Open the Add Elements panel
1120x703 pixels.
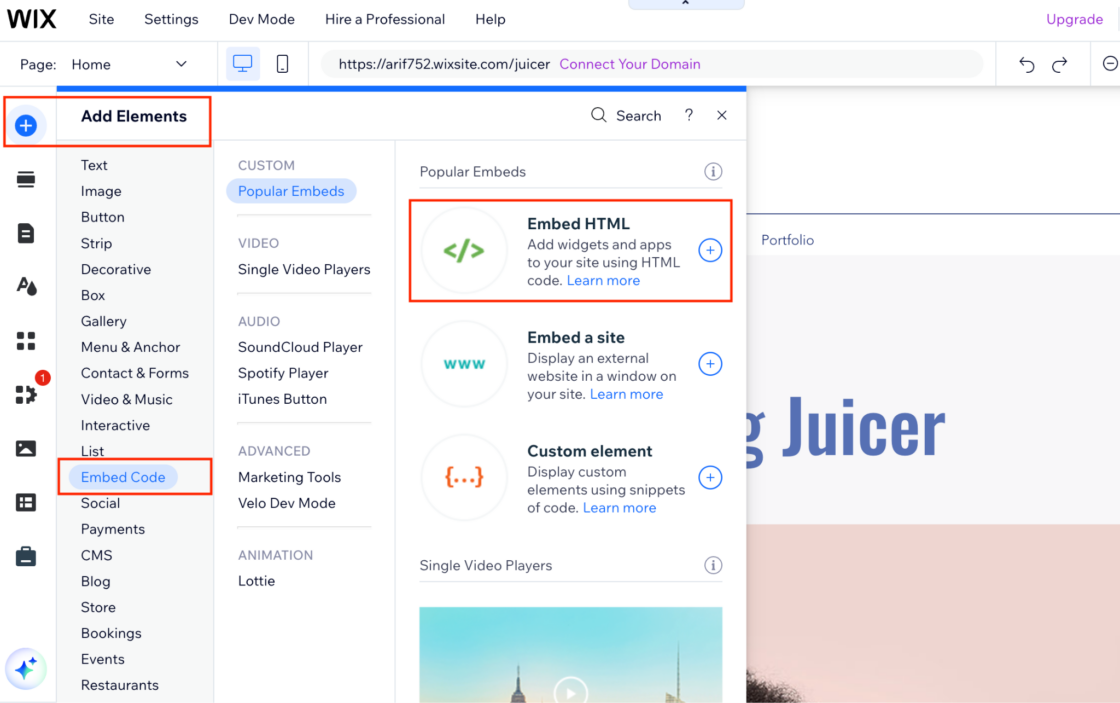click(27, 124)
